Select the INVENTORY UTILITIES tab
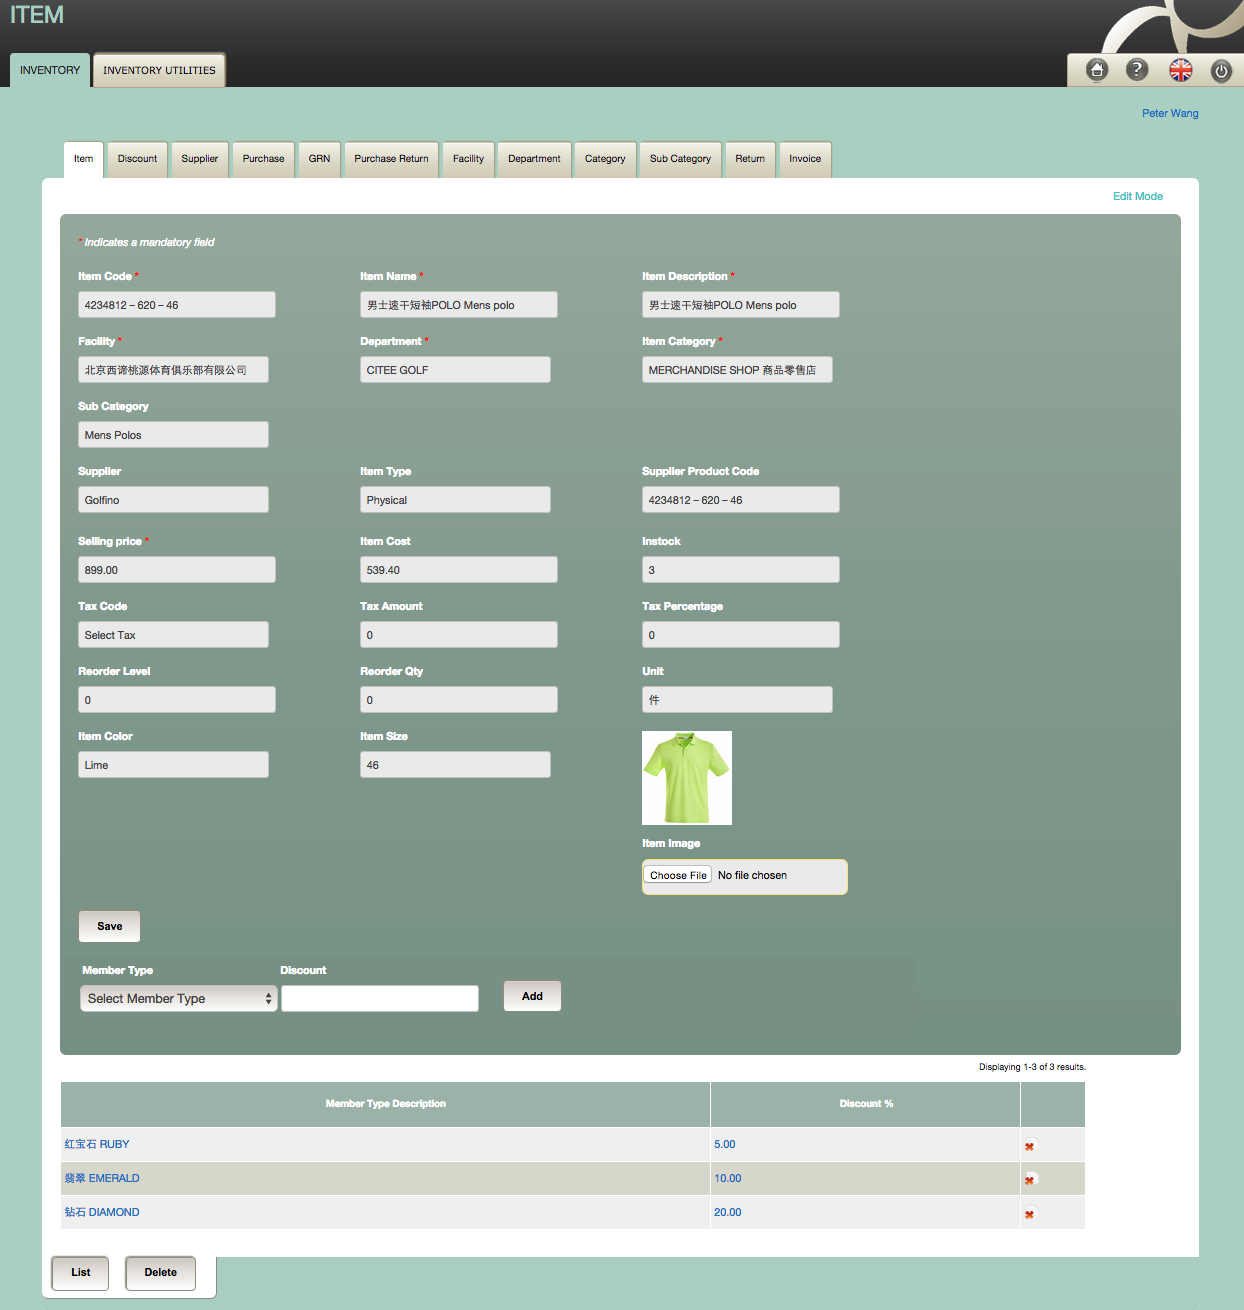1244x1310 pixels. 158,69
